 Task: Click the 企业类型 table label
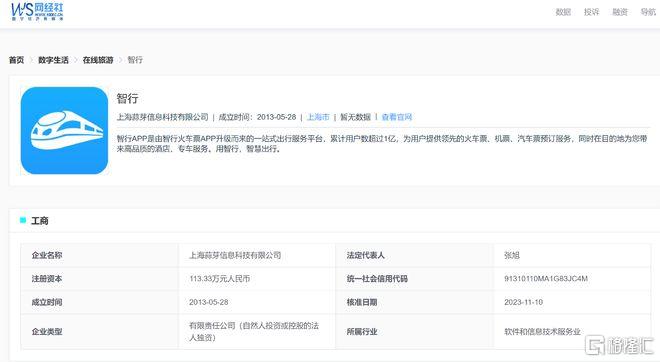click(47, 332)
